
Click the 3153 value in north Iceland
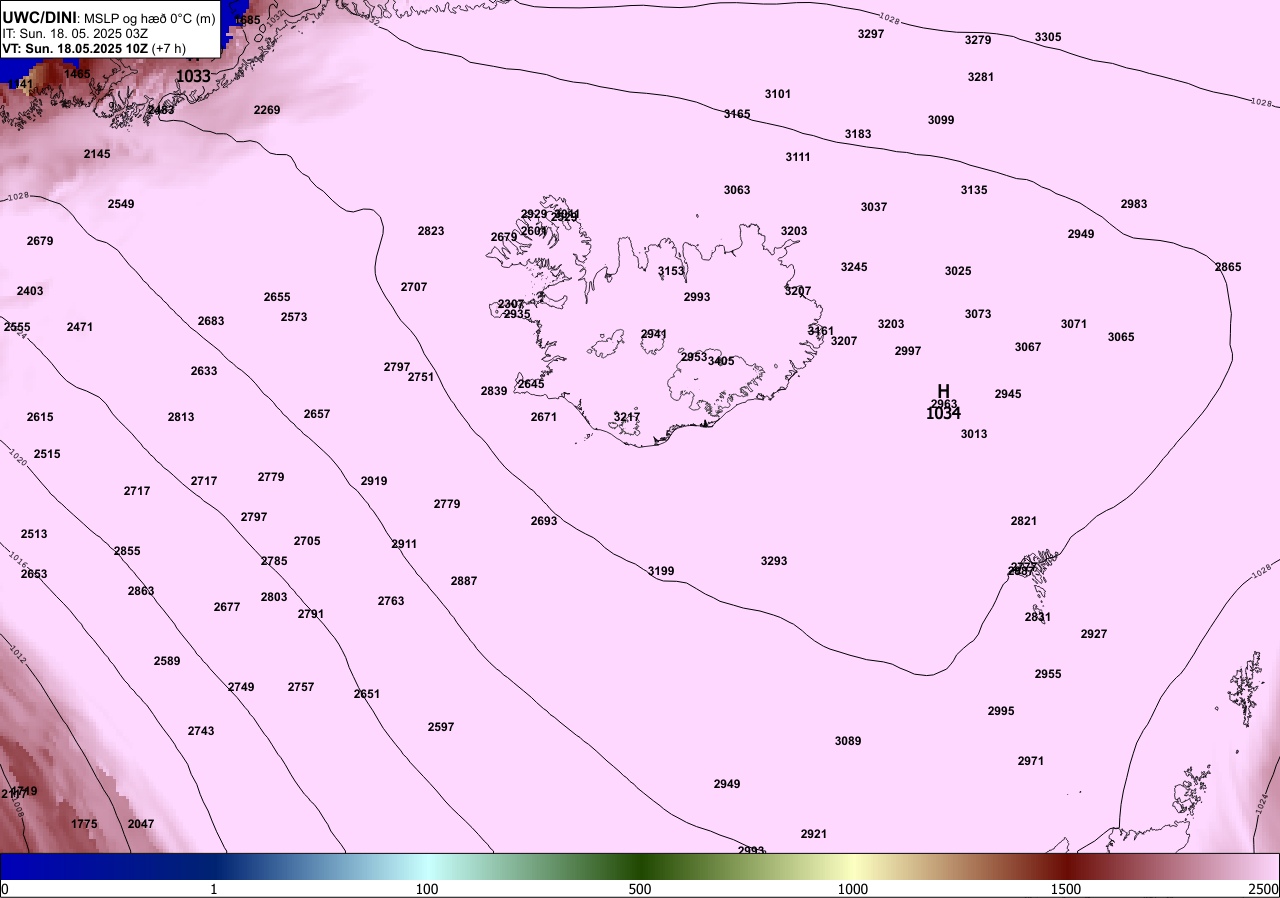point(671,271)
